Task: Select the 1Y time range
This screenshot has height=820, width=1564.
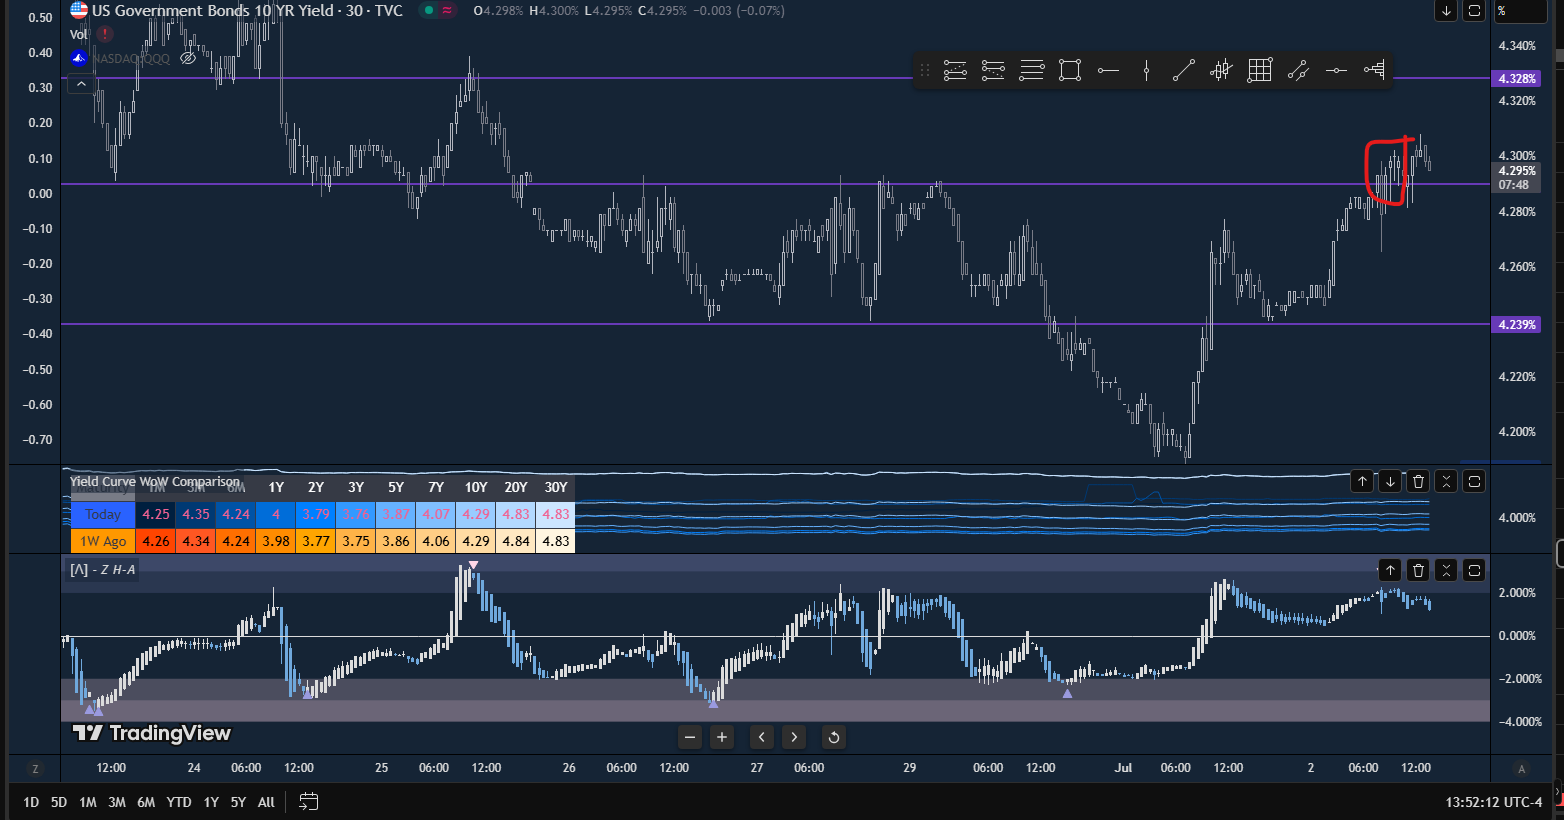Action: pos(211,802)
